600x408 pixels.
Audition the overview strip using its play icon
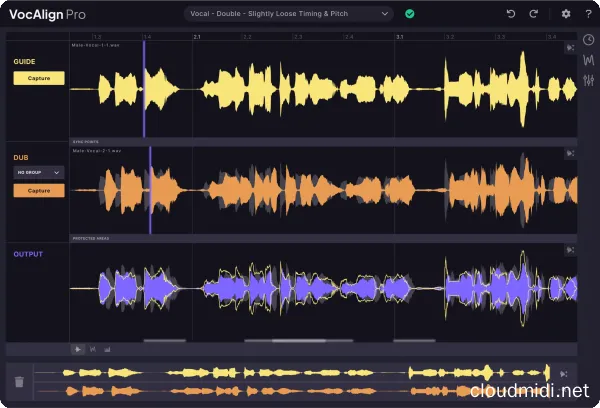[x=563, y=374]
